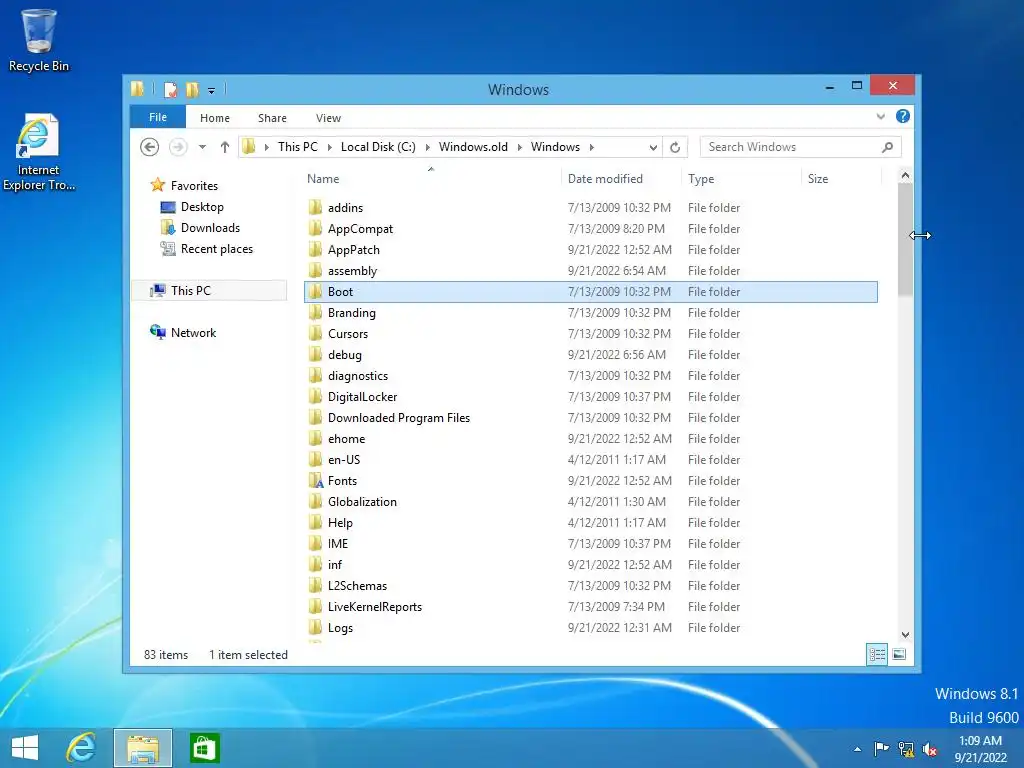This screenshot has width=1024, height=768.
Task: Select the debug folder
Action: pos(345,355)
